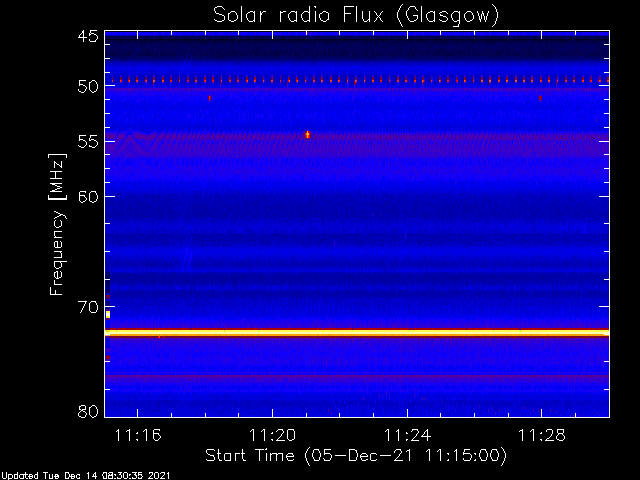The width and height of the screenshot is (640, 480).
Task: Click the 11:20 time tick label
Action: pos(272,435)
